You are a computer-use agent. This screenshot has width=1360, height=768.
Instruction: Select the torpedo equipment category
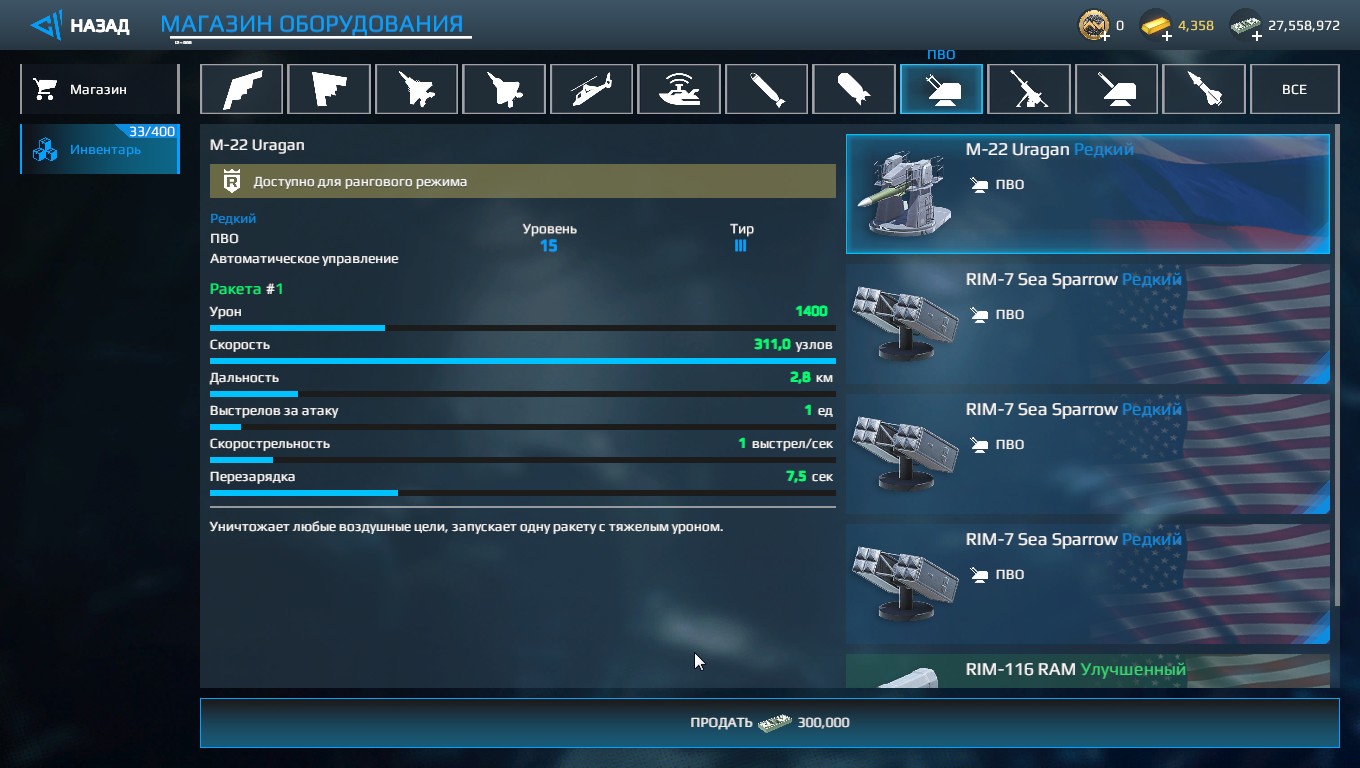tap(766, 89)
